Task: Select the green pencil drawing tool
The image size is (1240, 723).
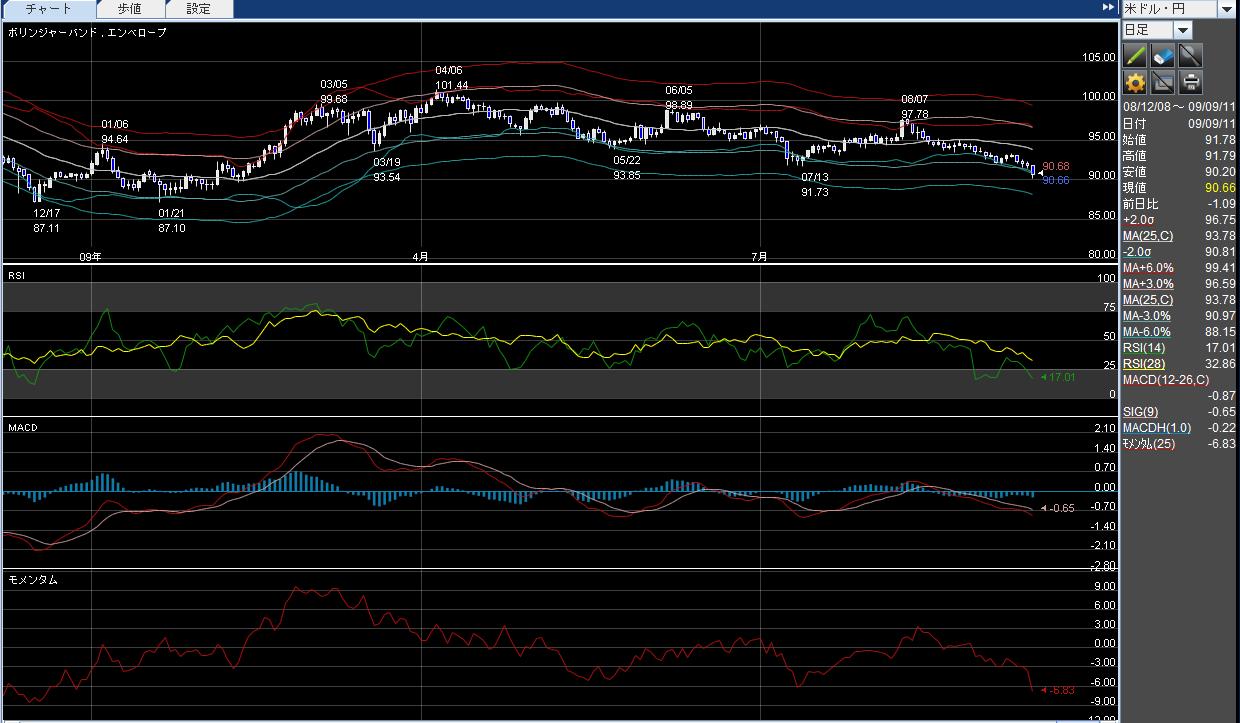Action: pos(1135,55)
